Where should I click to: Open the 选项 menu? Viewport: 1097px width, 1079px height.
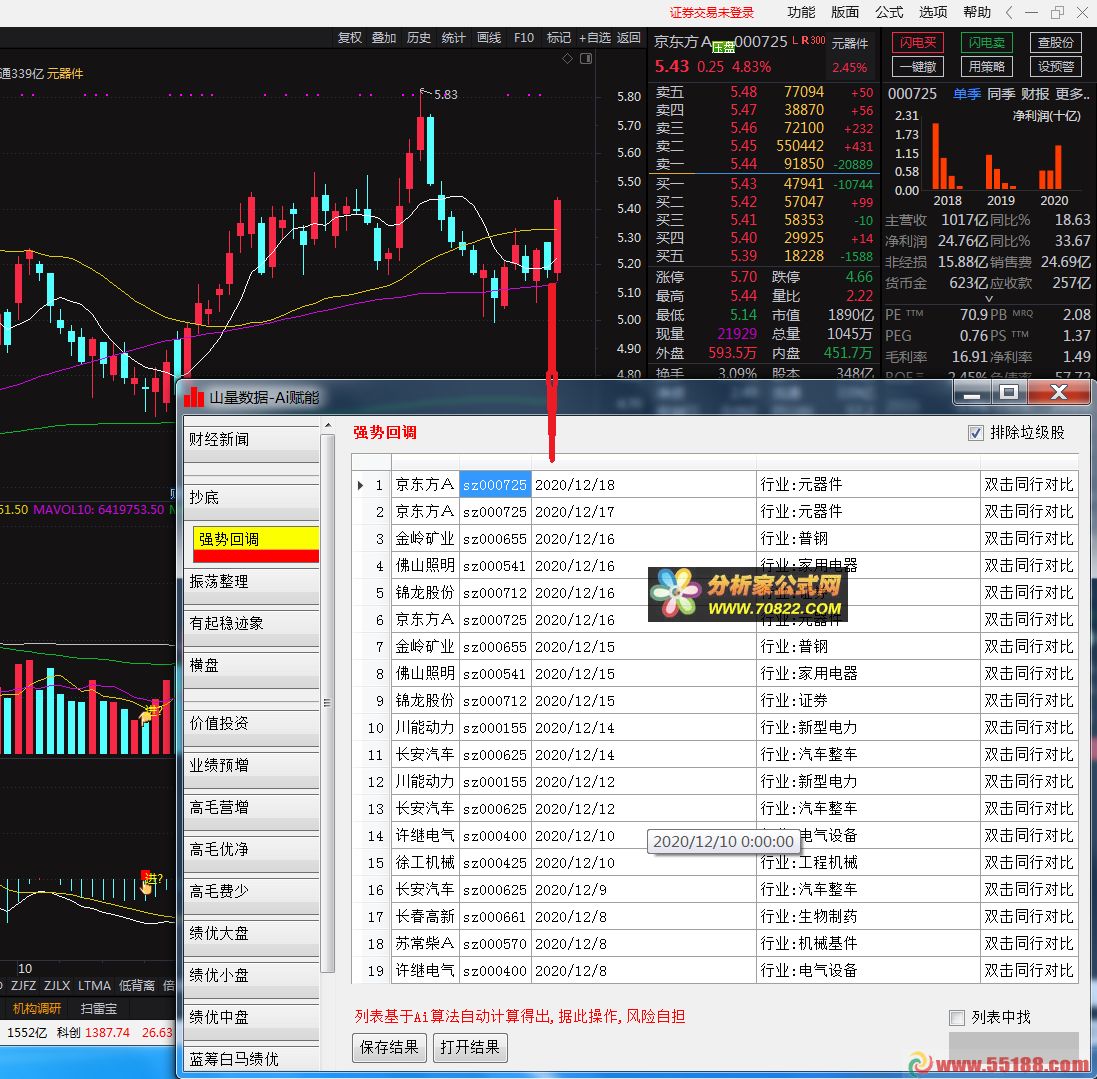coord(933,13)
